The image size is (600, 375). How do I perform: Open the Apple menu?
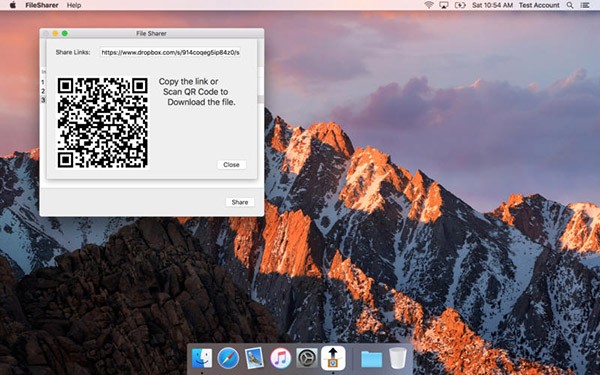[13, 5]
